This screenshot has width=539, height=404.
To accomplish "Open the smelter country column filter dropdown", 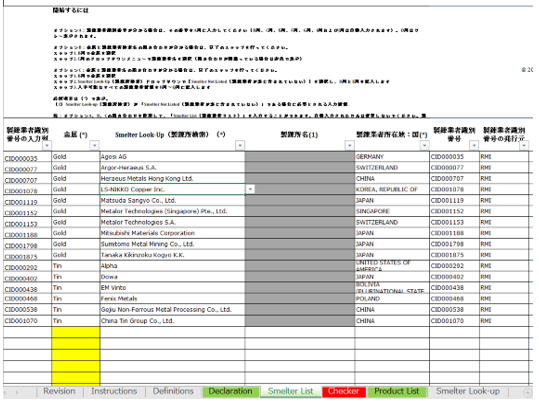I will (x=424, y=146).
